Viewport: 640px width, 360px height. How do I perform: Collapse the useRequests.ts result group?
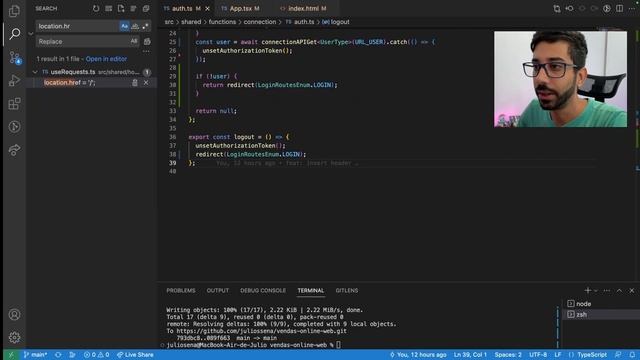pyautogui.click(x=35, y=72)
